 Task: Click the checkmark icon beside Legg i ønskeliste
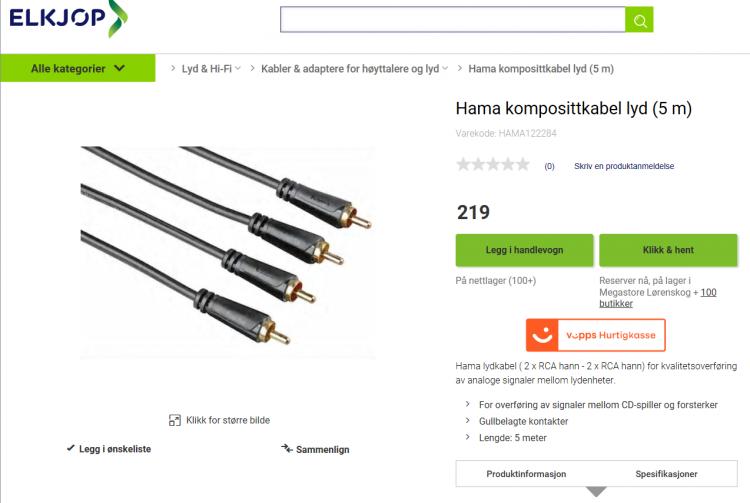coord(71,448)
